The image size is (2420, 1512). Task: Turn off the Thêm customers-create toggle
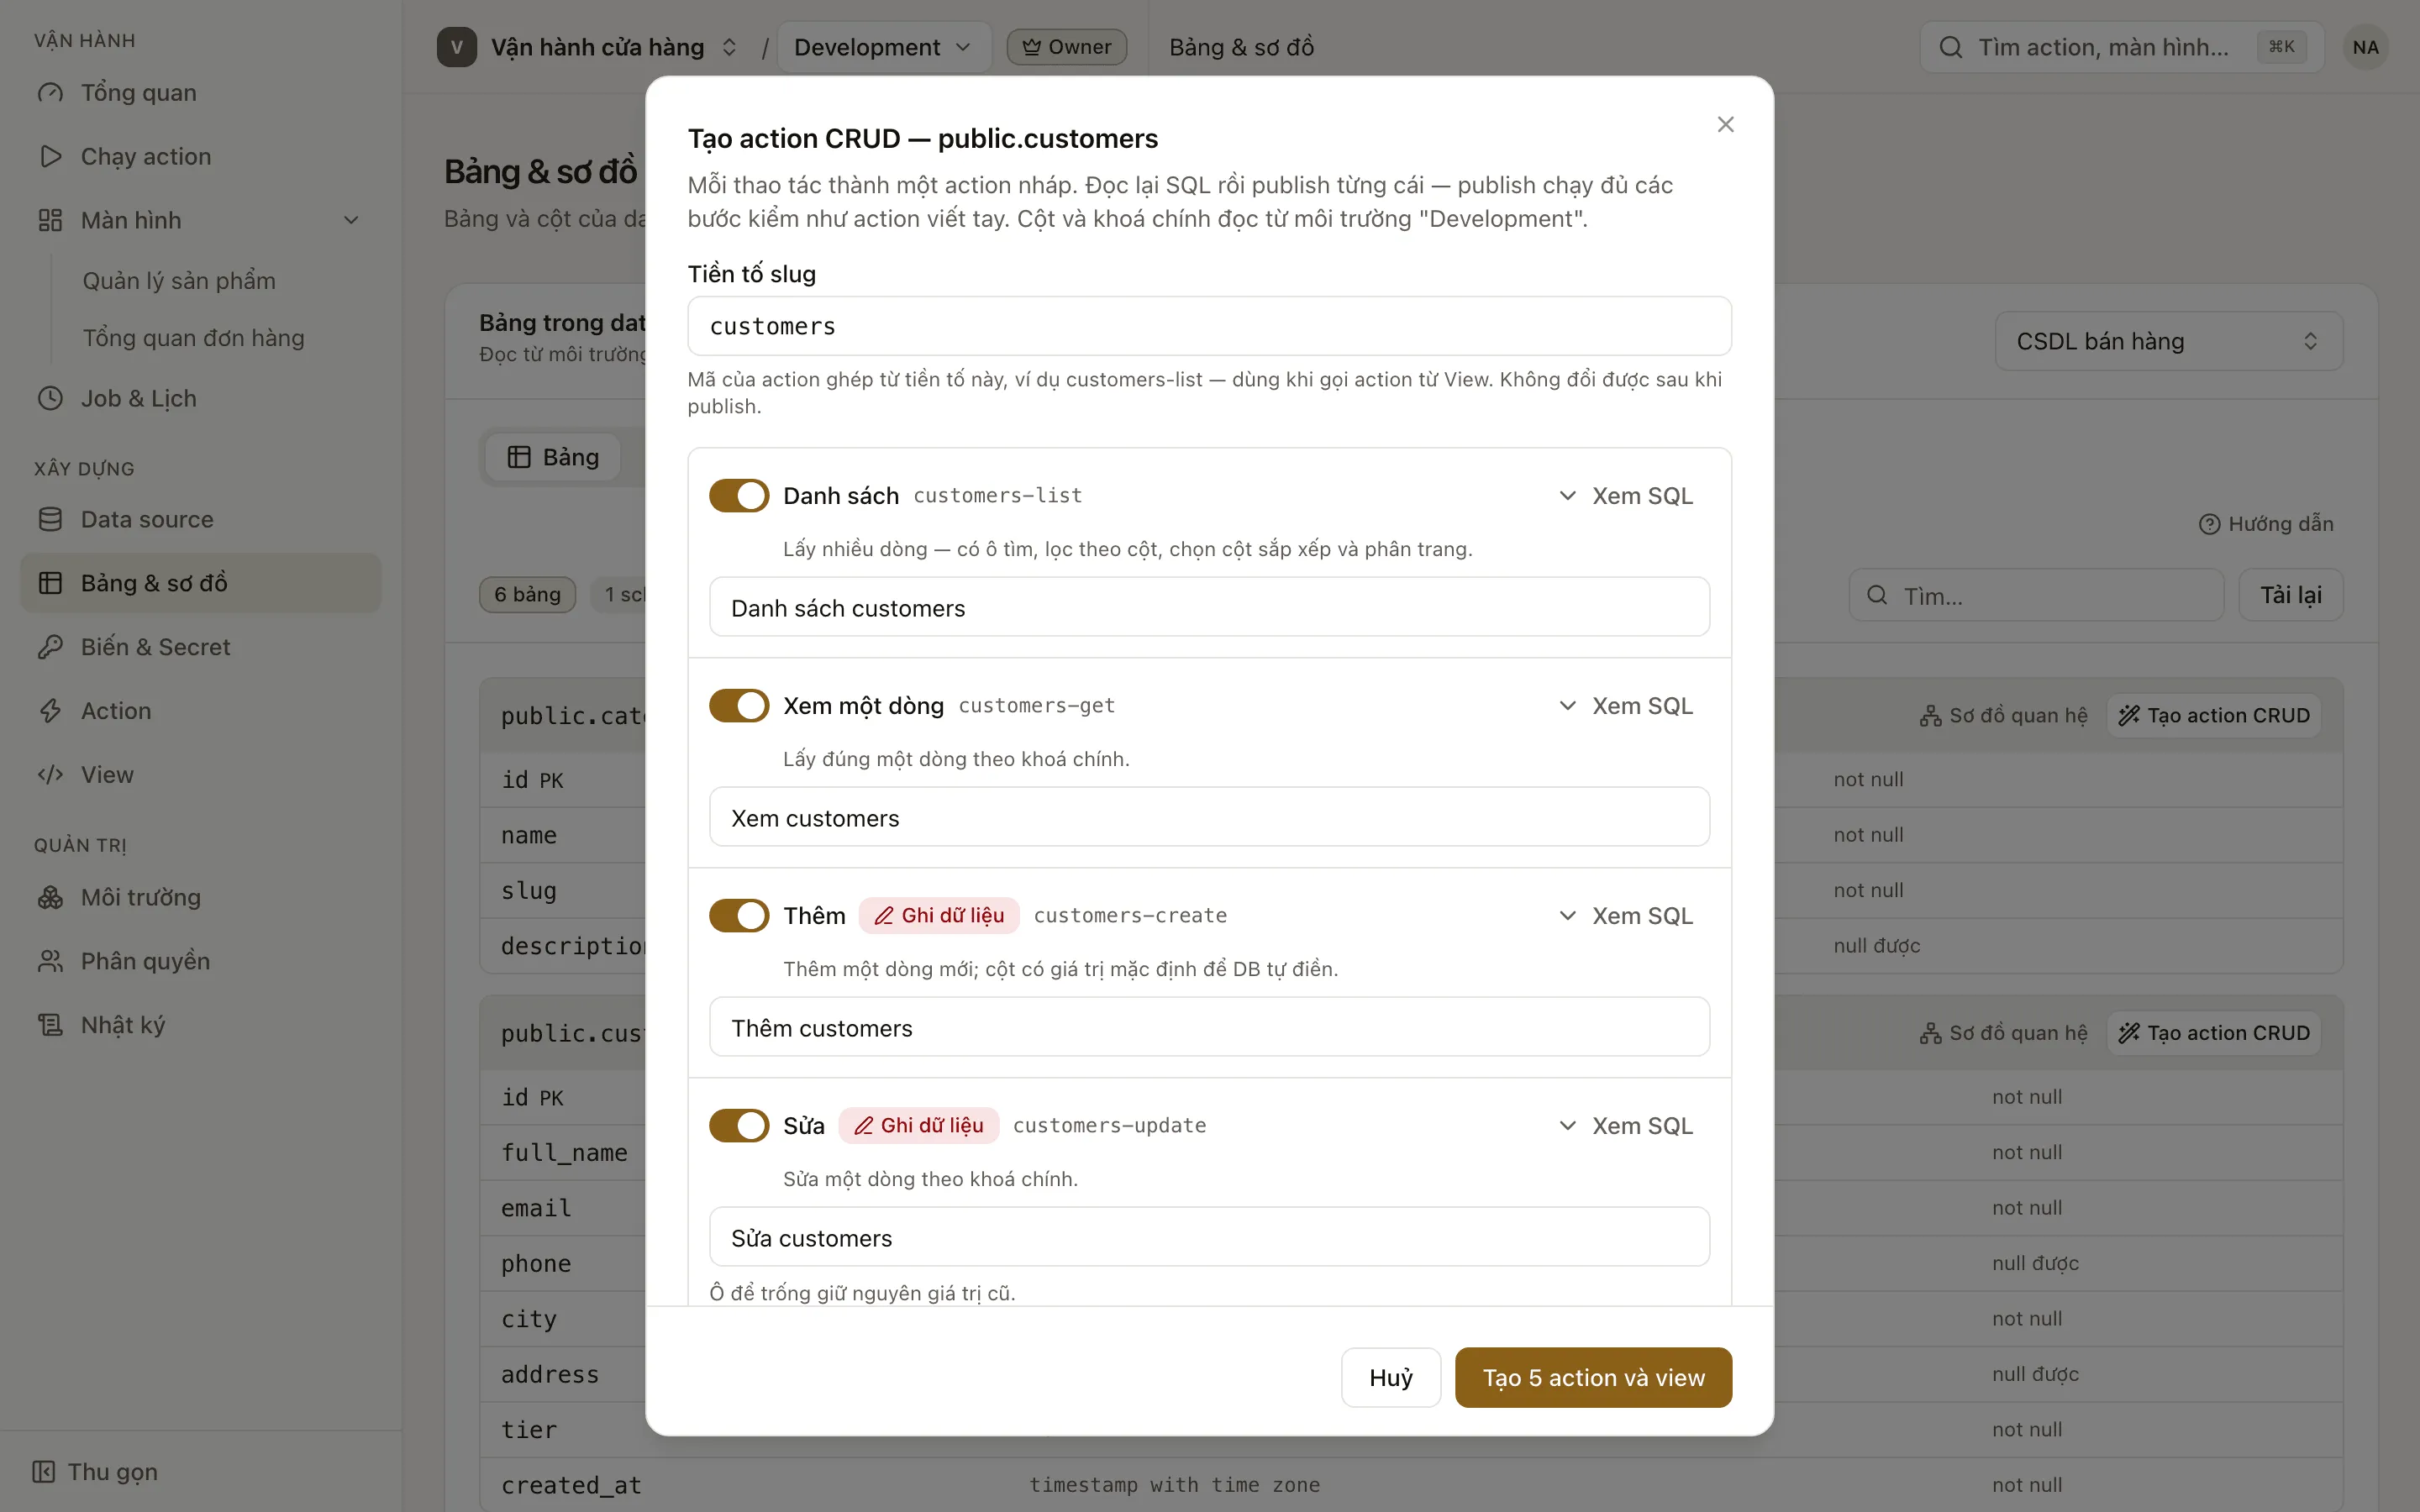(739, 915)
